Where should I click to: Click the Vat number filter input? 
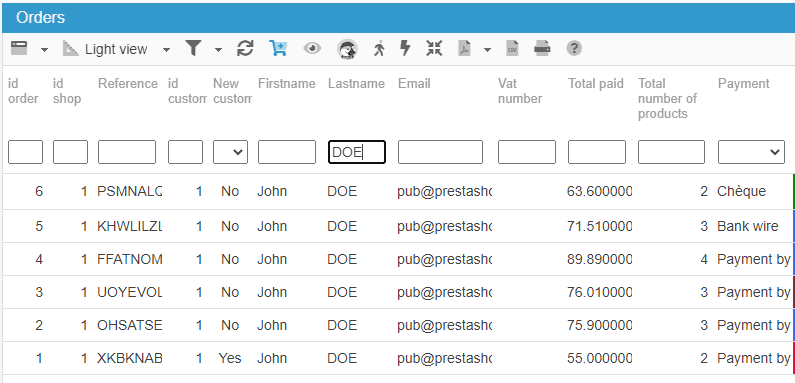tap(527, 152)
